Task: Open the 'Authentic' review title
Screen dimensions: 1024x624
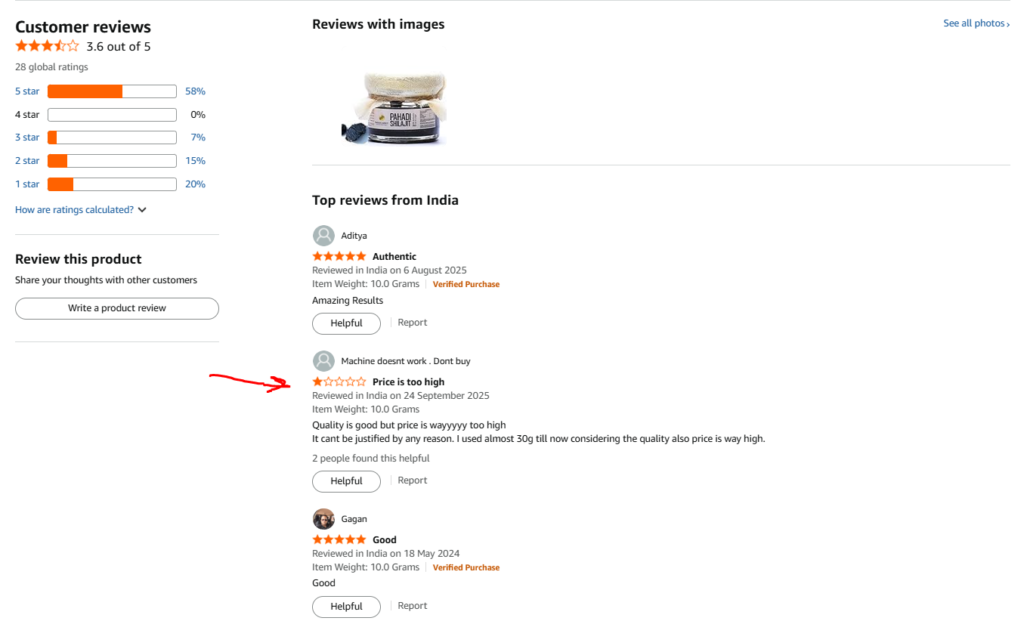Action: (394, 256)
